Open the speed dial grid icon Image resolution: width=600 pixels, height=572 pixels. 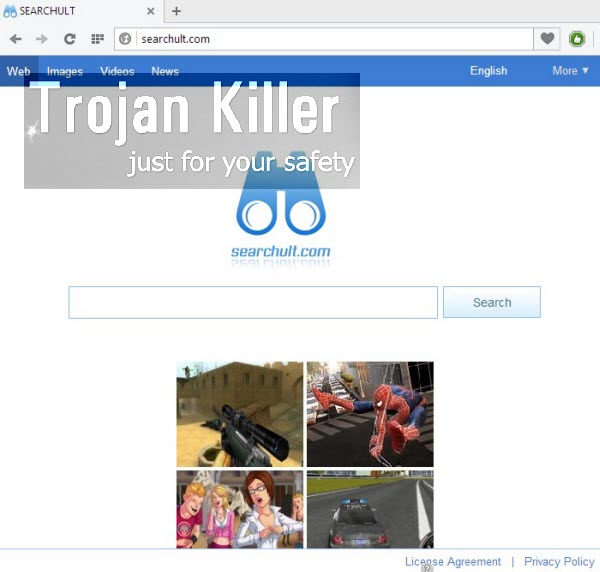tap(97, 39)
